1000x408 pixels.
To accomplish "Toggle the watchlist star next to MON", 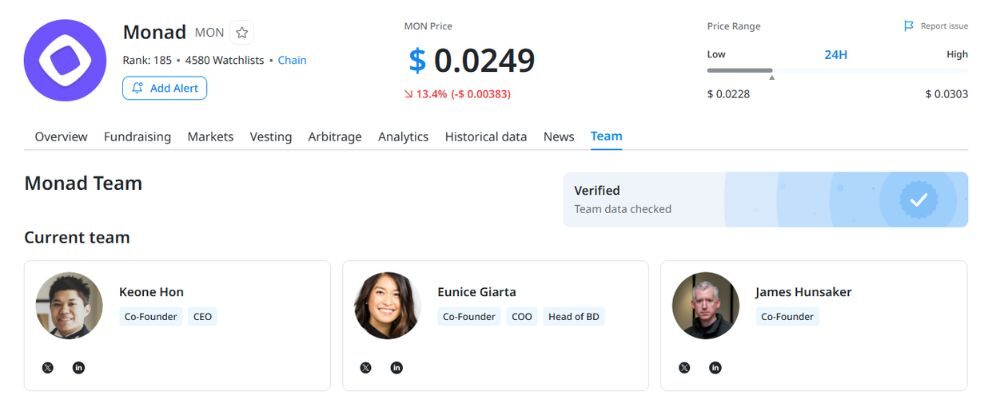I will pyautogui.click(x=241, y=33).
